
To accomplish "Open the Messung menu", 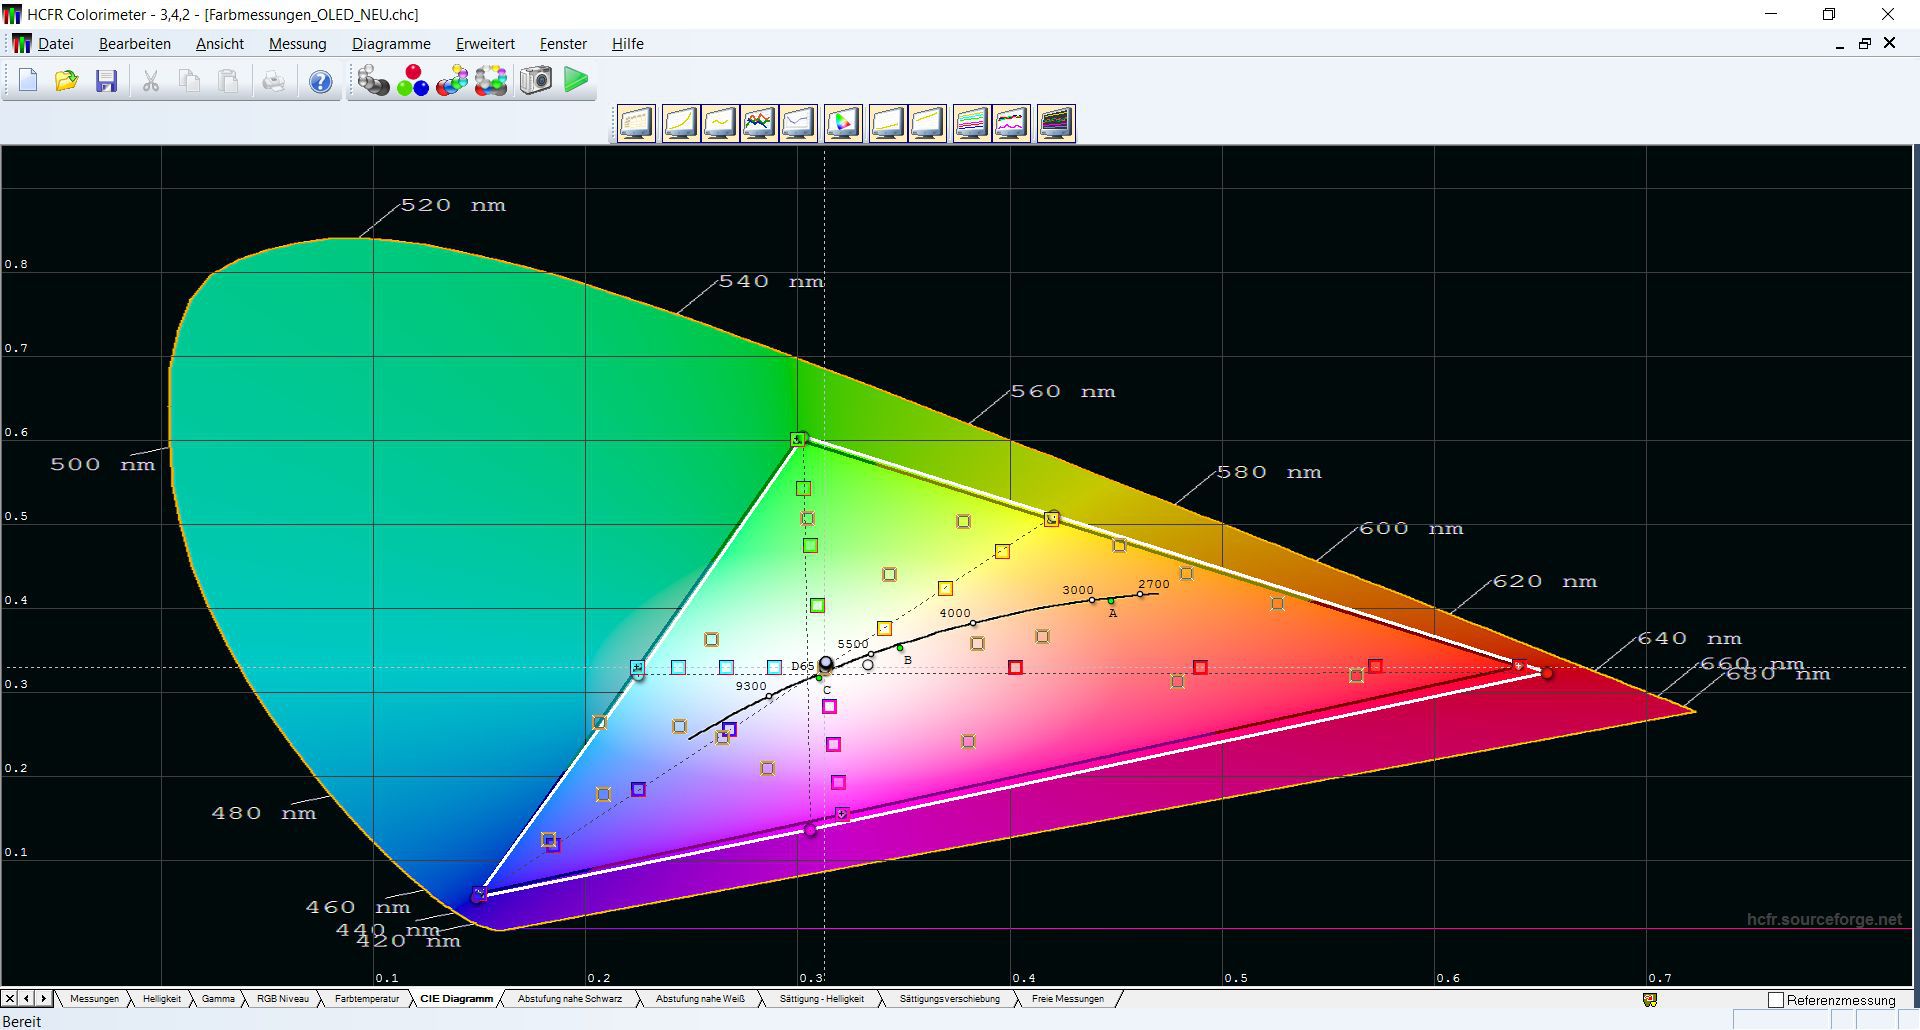I will pyautogui.click(x=297, y=44).
